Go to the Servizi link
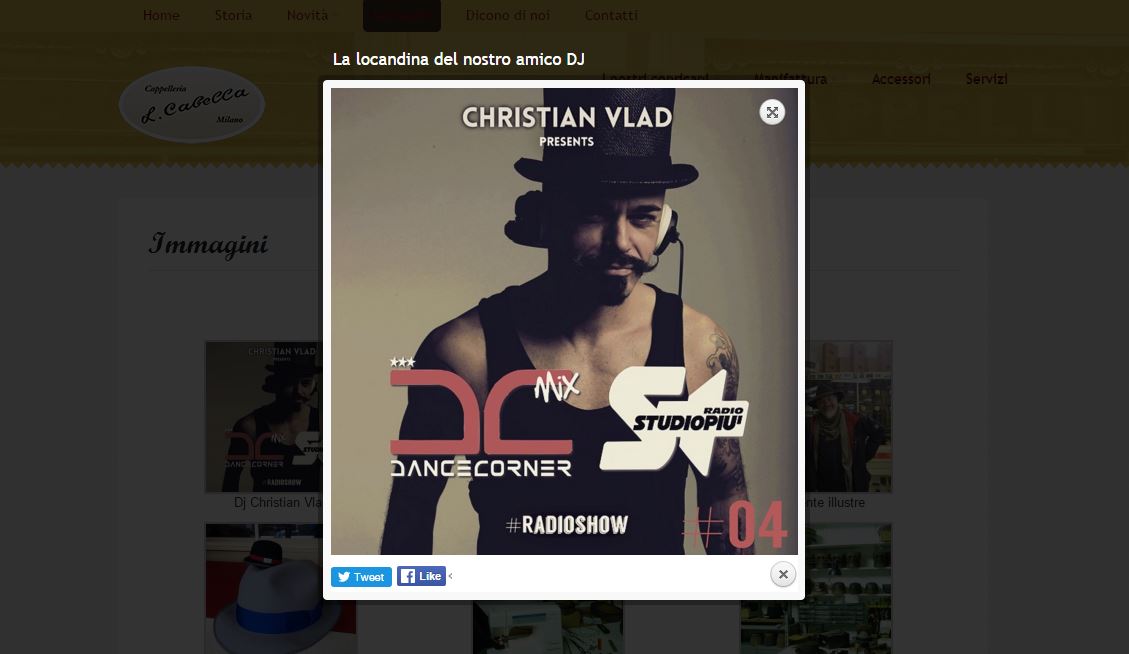This screenshot has width=1129, height=654. click(986, 79)
